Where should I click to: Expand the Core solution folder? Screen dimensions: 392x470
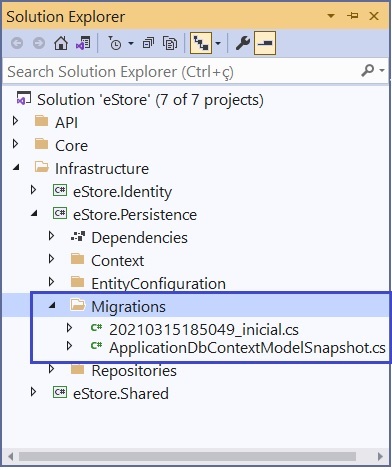(15, 144)
